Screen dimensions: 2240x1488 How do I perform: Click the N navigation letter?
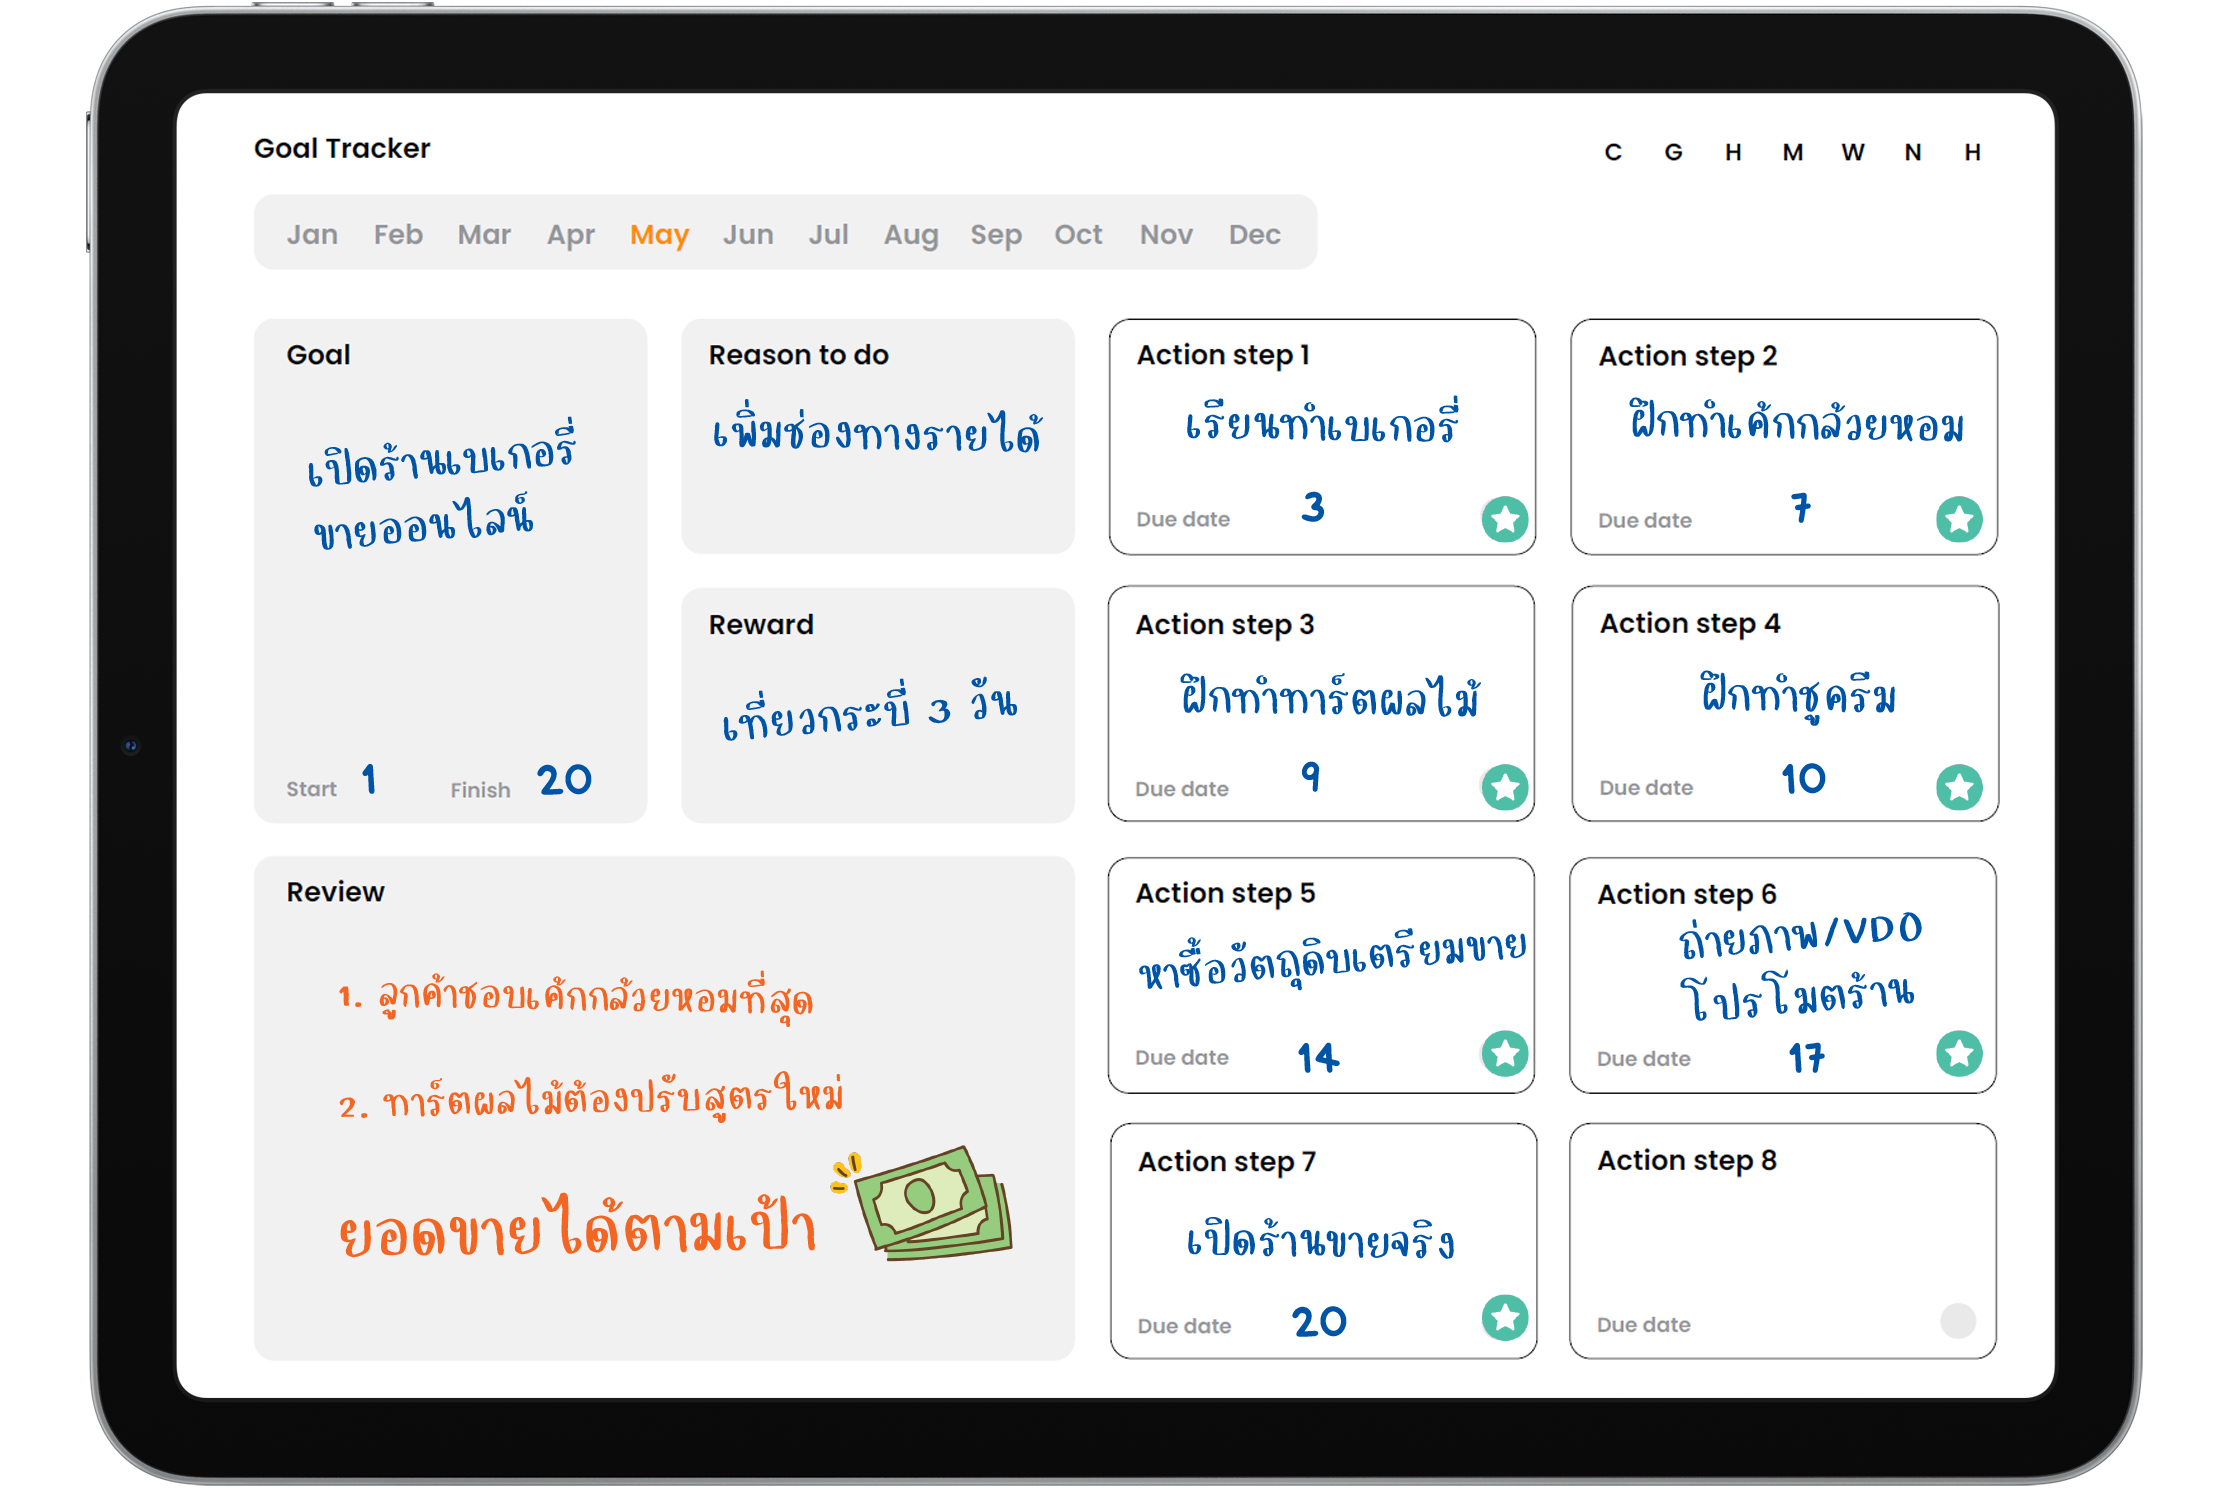tap(1913, 152)
